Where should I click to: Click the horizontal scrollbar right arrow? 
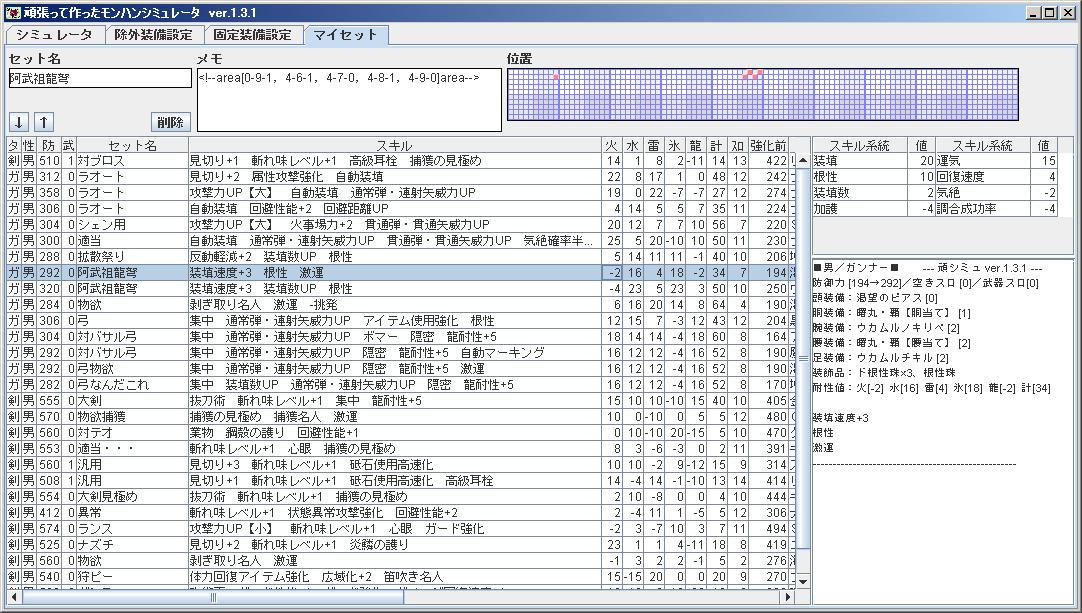tap(789, 597)
